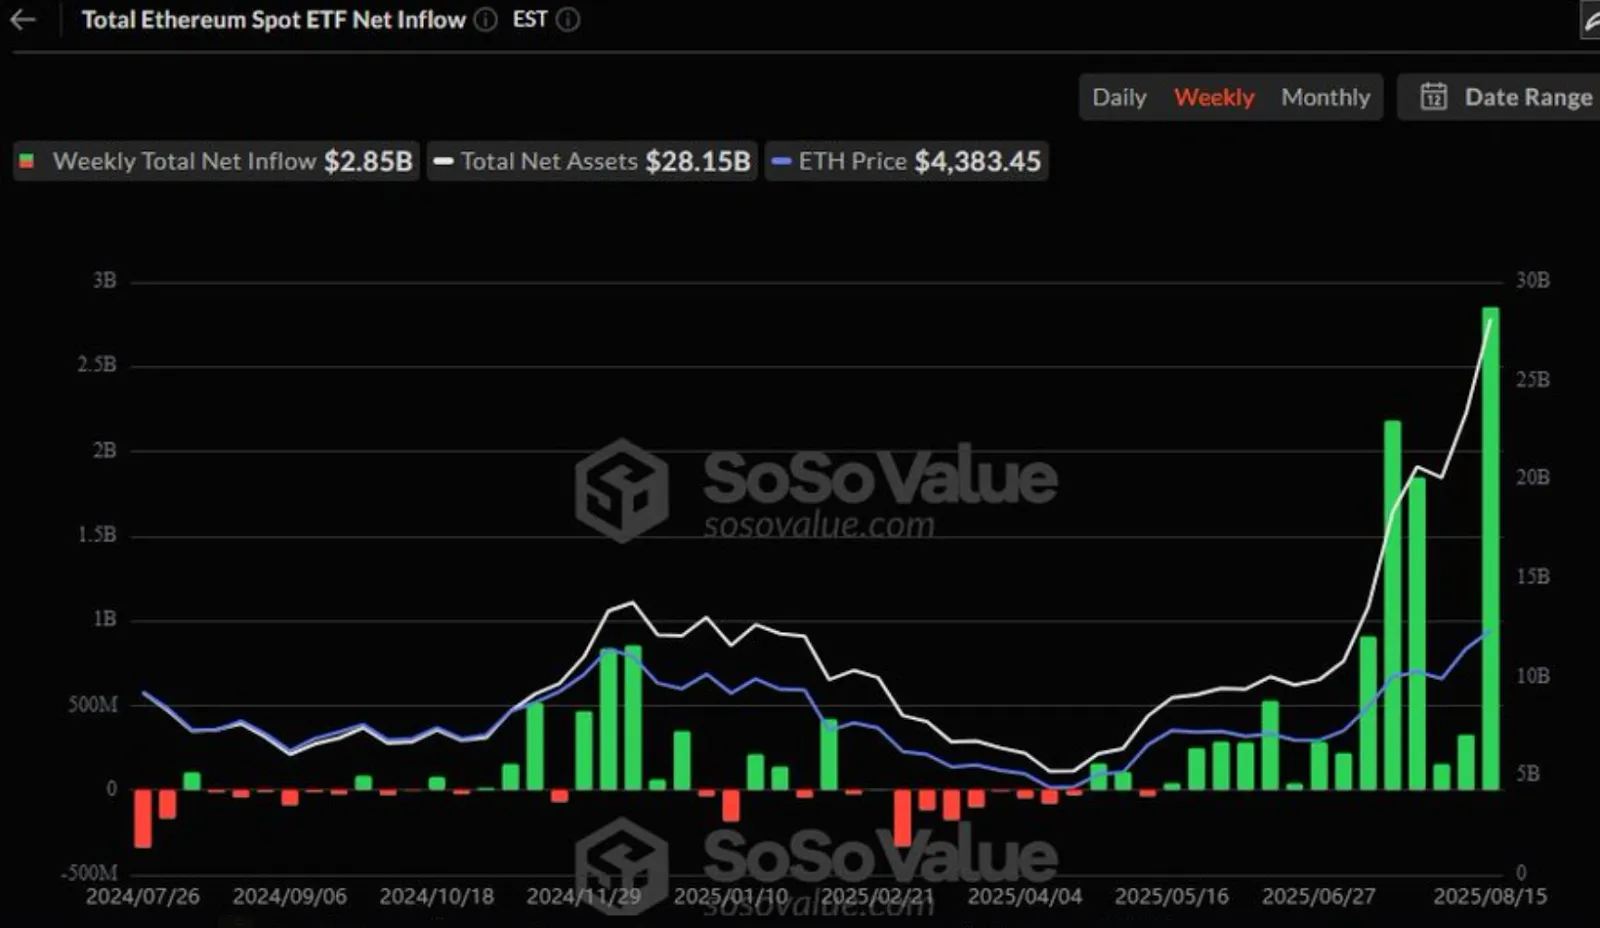This screenshot has width=1600, height=928.
Task: Select the Weekly interval tab
Action: click(x=1214, y=97)
